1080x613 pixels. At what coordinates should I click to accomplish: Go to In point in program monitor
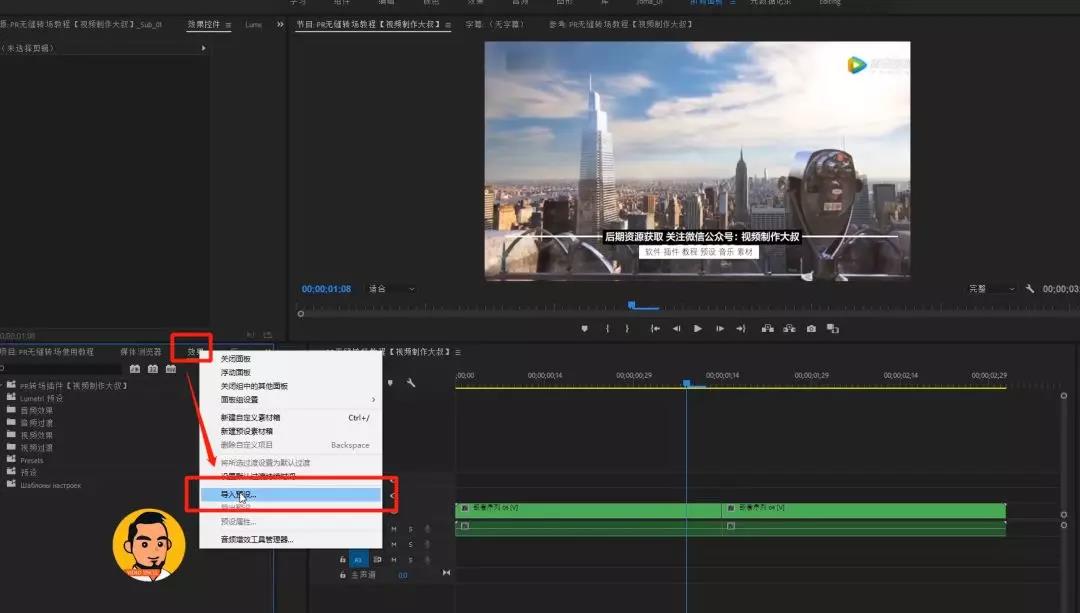pyautogui.click(x=655, y=329)
